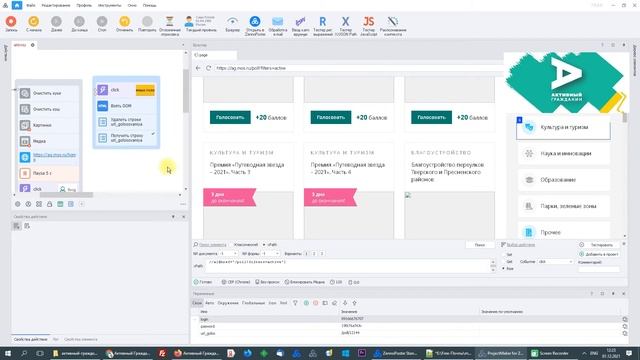This screenshot has height=360, width=640.
Task: Select the Получить строку url_golosovaniya block
Action: [126, 138]
